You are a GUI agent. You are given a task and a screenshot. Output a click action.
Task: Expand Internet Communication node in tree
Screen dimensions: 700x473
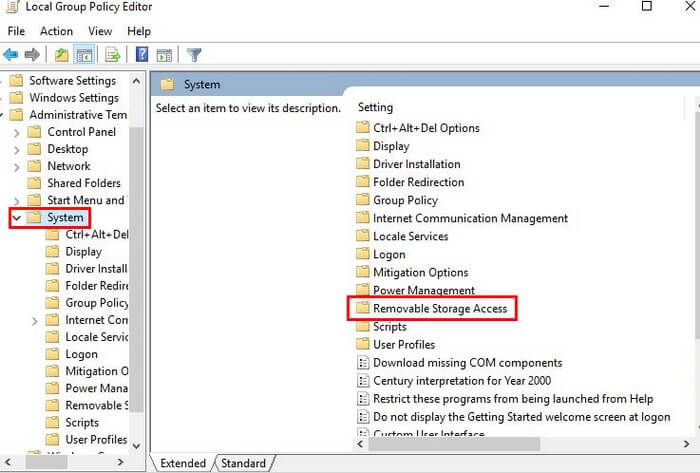click(35, 321)
